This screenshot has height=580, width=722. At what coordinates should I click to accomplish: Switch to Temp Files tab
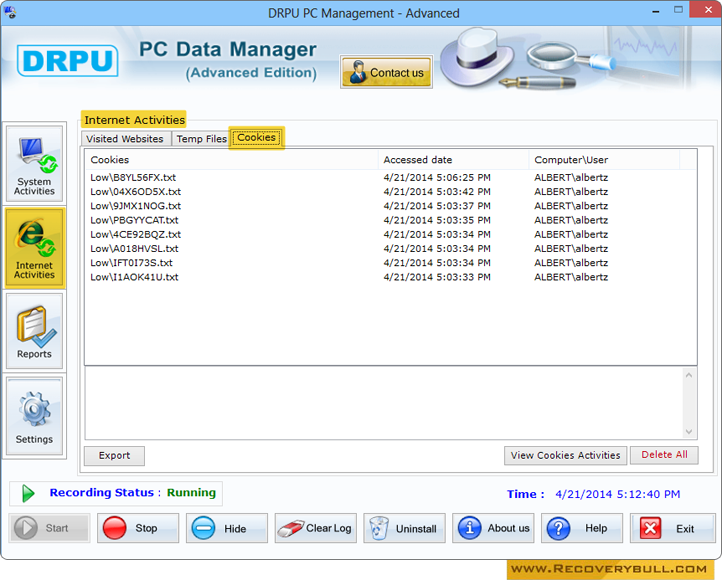click(x=201, y=139)
